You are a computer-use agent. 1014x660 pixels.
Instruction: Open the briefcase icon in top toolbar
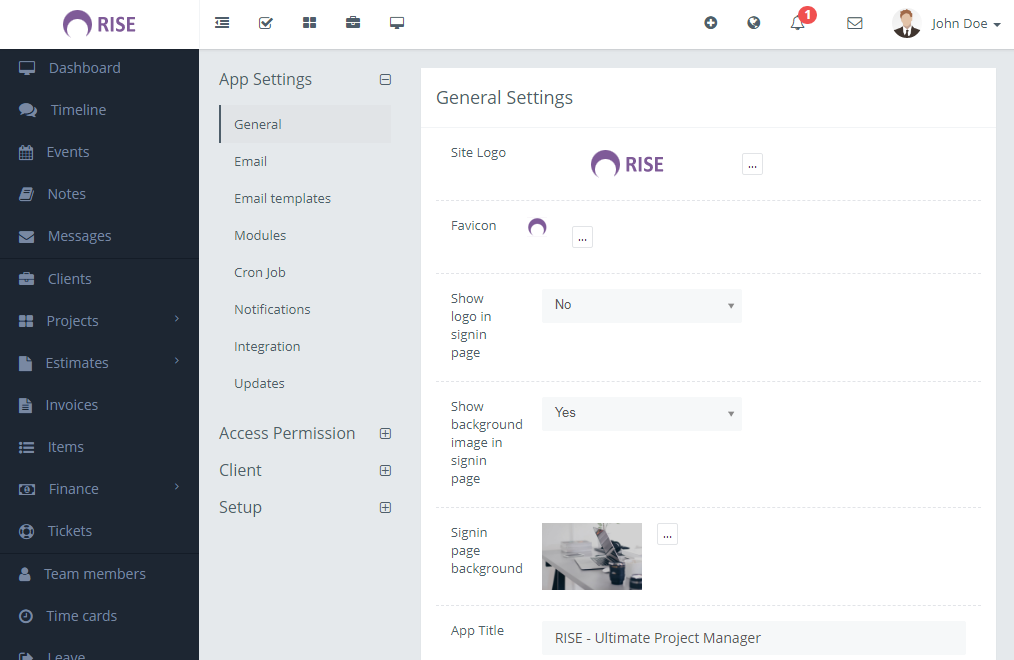353,23
